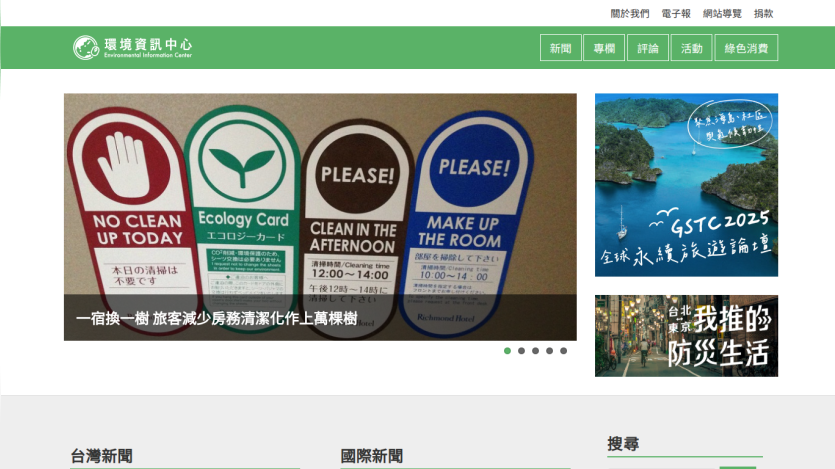Go to 關於我們 link
835x469 pixels.
[x=630, y=14]
